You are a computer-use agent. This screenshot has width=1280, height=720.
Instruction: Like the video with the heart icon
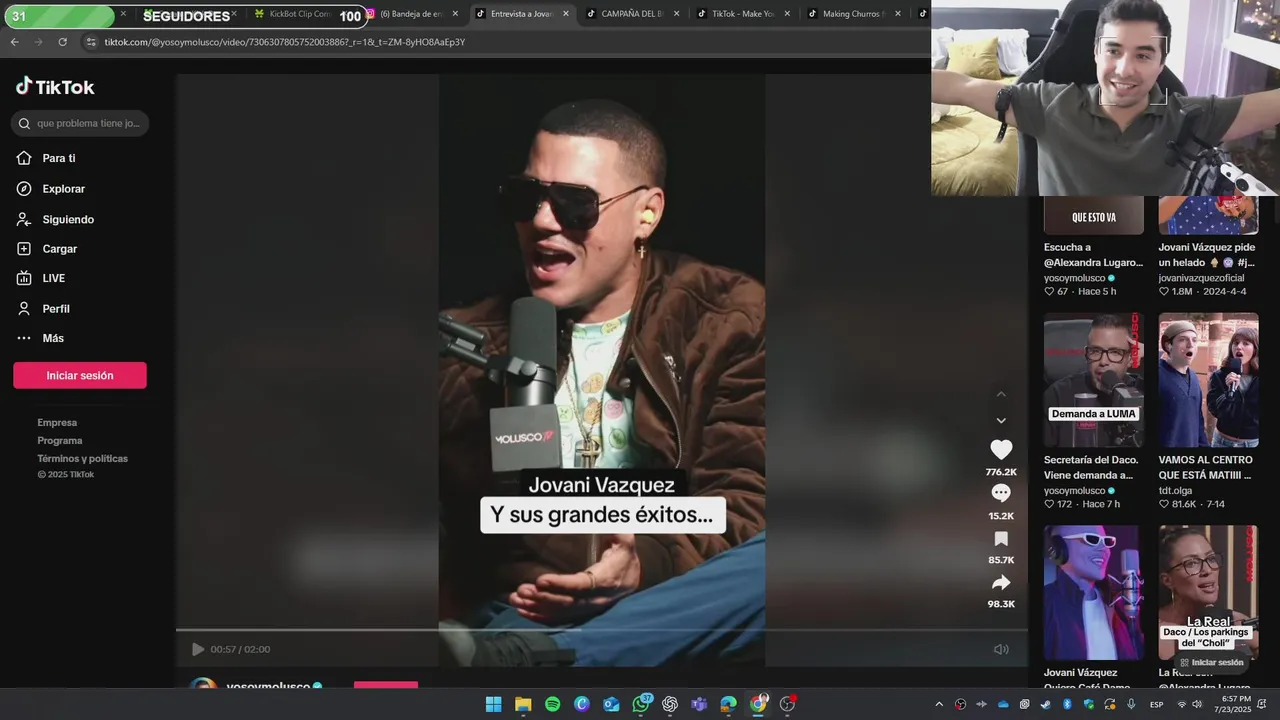coord(1001,450)
